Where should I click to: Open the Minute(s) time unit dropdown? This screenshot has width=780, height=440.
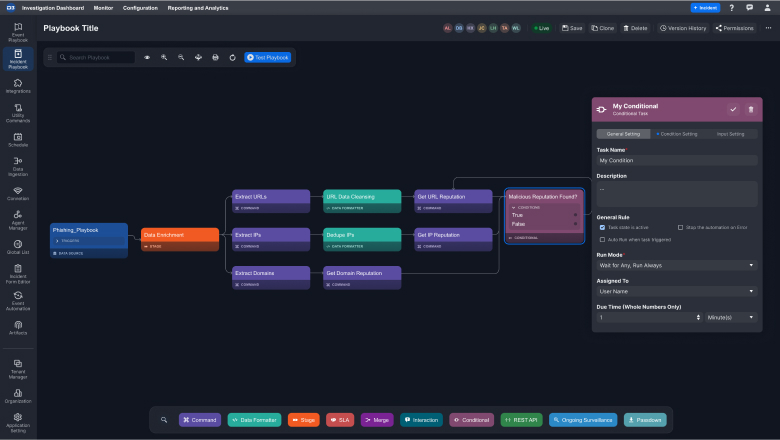731,317
